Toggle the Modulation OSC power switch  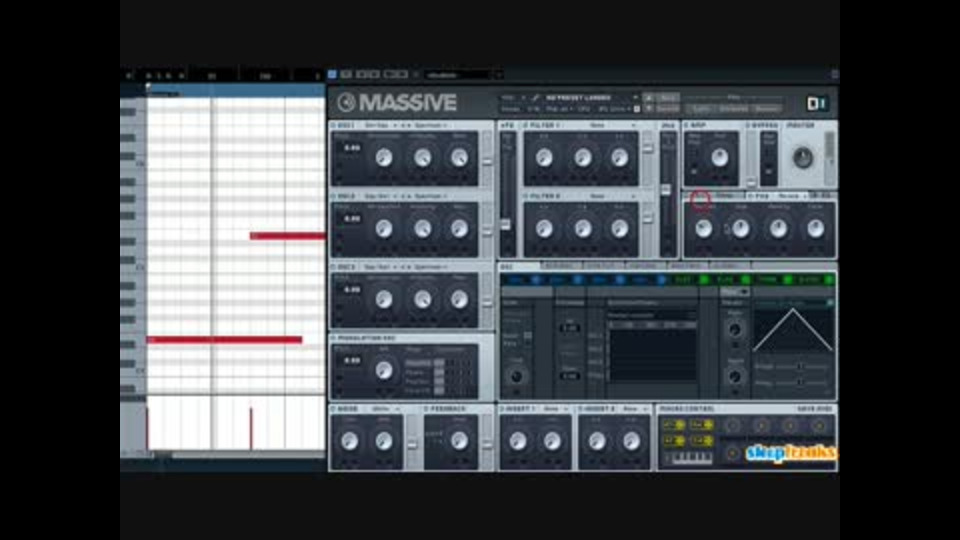click(333, 339)
